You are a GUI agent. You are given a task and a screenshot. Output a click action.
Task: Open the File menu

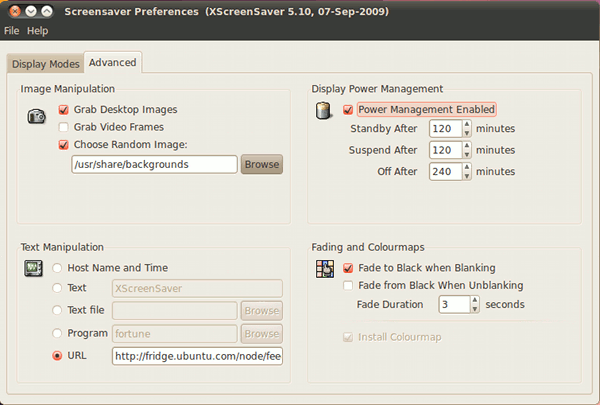11,31
